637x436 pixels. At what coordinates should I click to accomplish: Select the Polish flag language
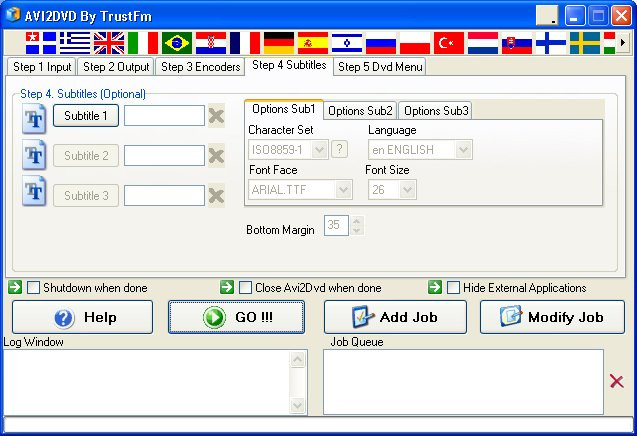point(415,43)
